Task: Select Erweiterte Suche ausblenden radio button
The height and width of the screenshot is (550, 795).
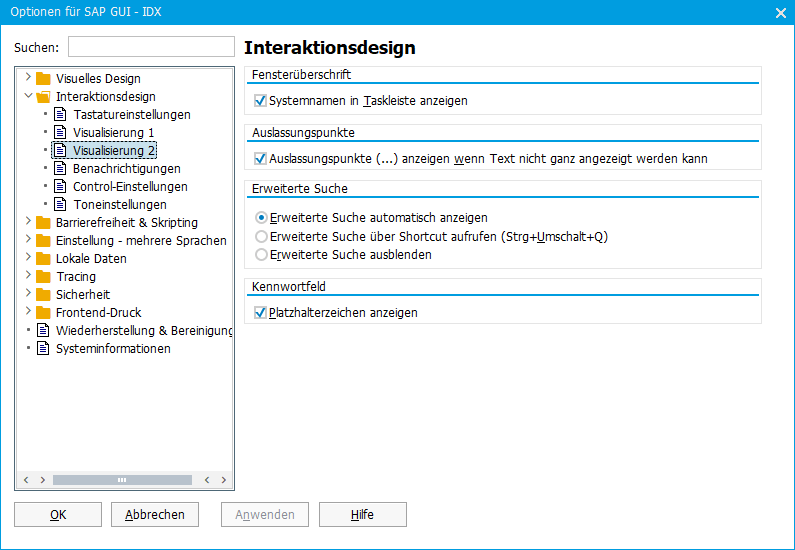Action: [x=261, y=254]
